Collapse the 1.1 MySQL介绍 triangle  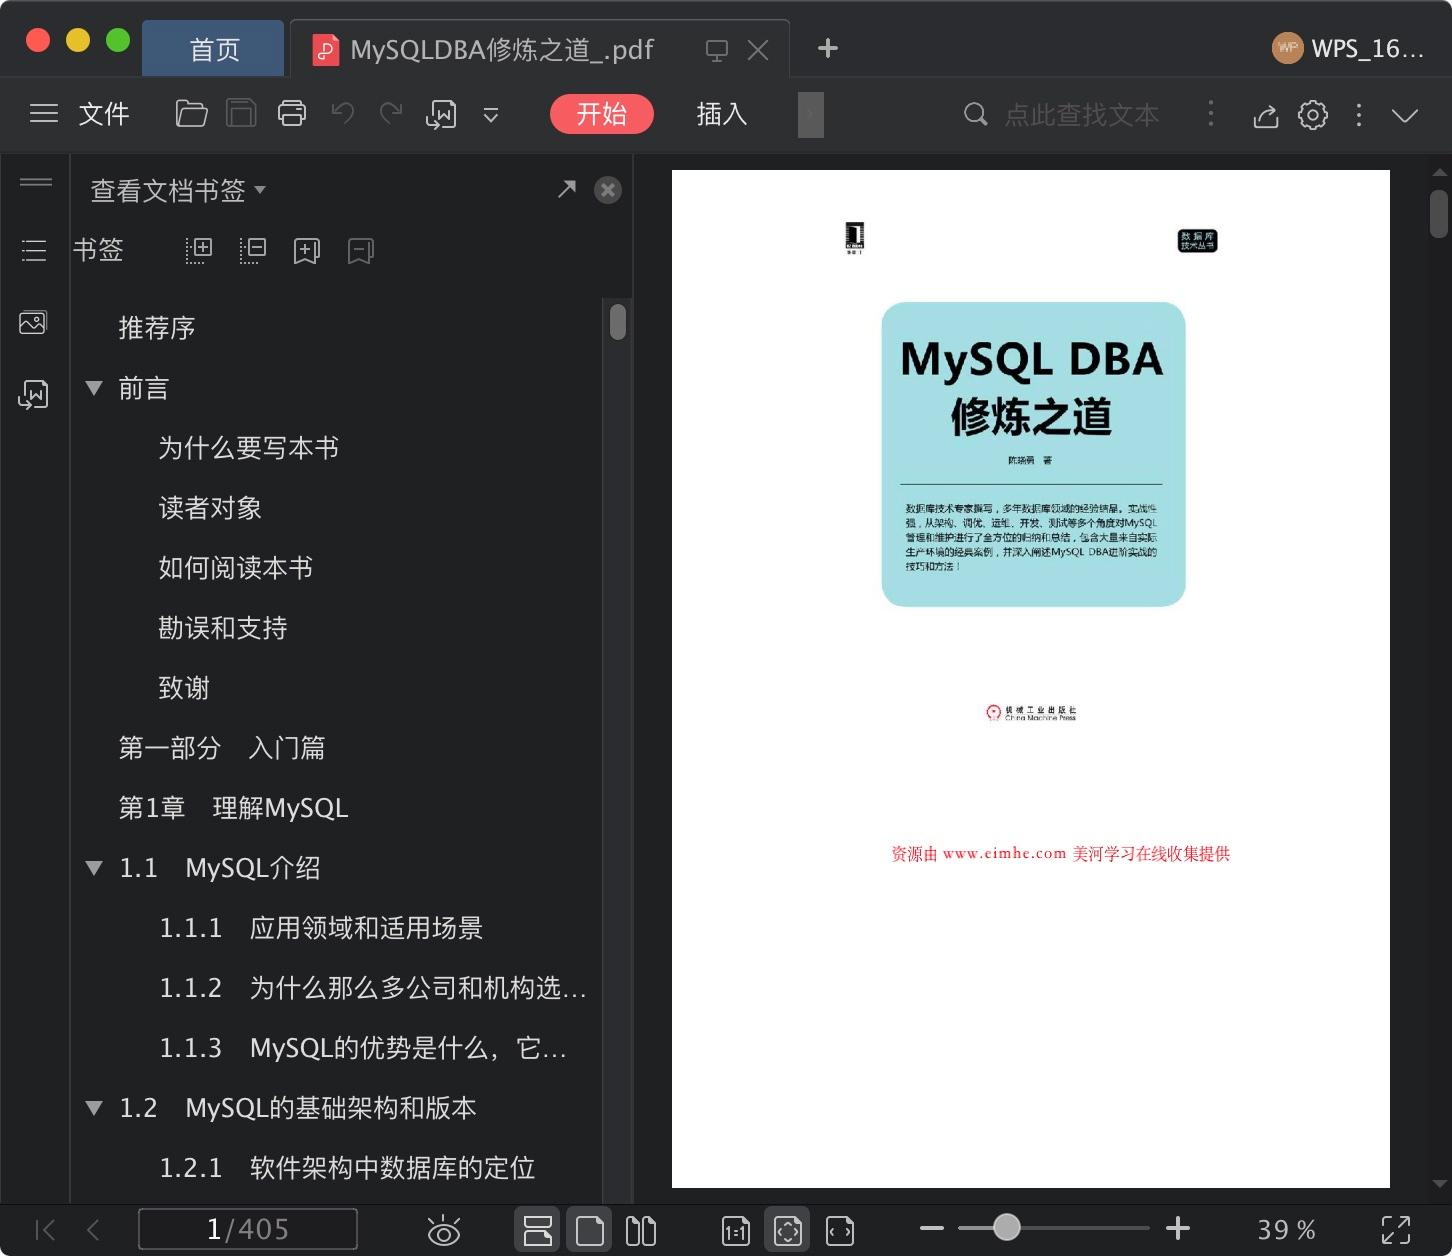point(94,868)
